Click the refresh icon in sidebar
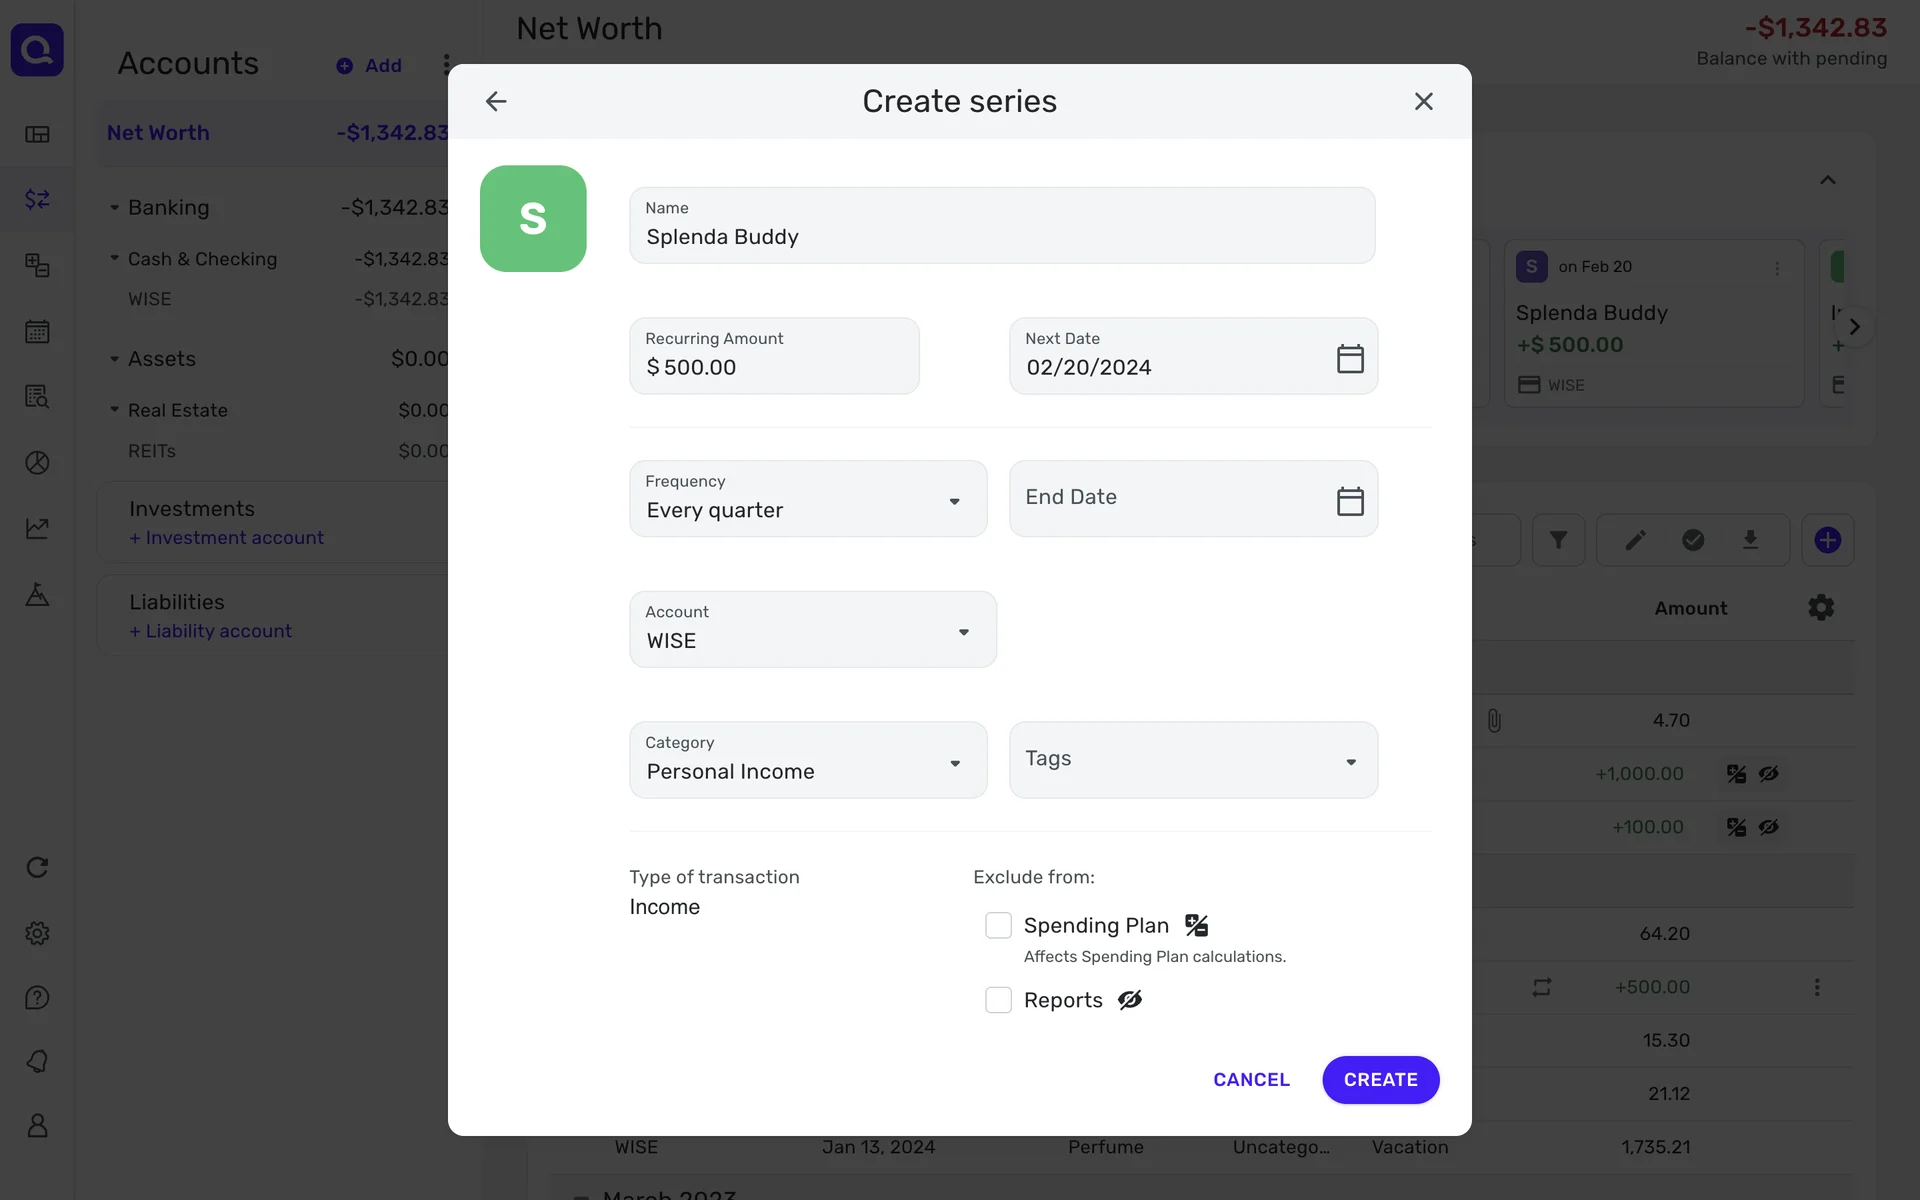This screenshot has width=1920, height=1200. [x=37, y=867]
